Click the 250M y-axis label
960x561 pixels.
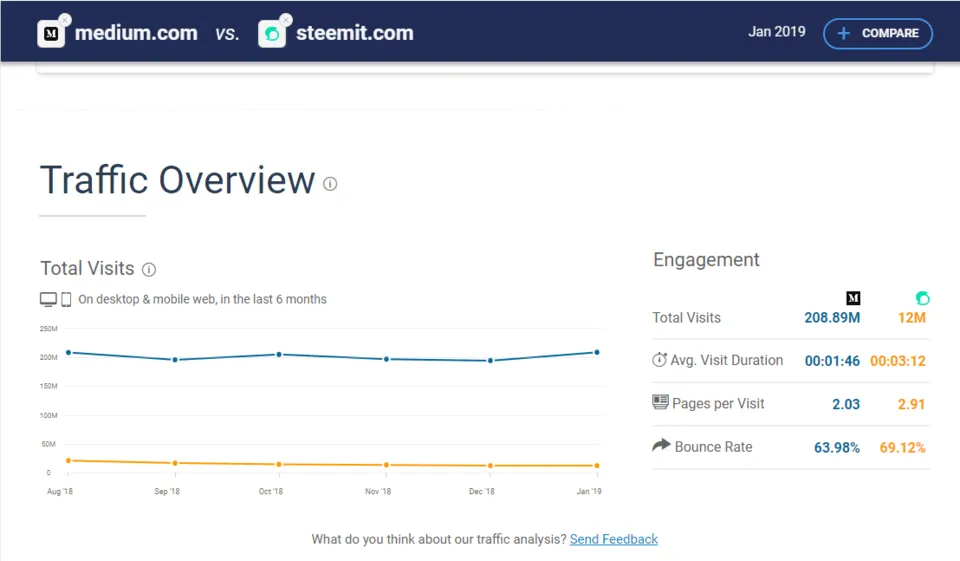click(48, 329)
